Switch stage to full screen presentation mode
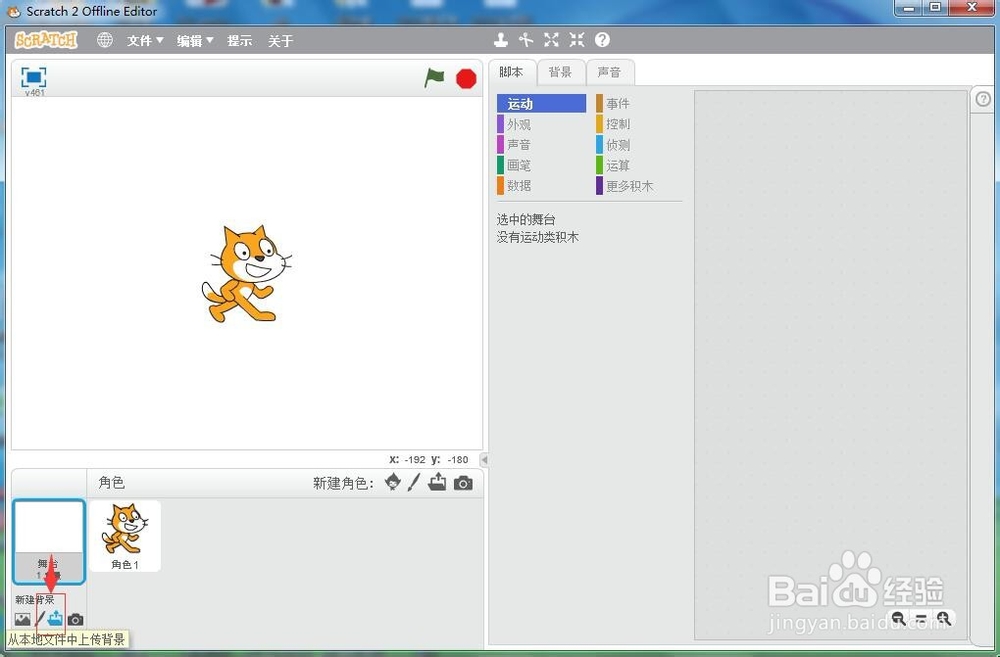 [x=34, y=78]
